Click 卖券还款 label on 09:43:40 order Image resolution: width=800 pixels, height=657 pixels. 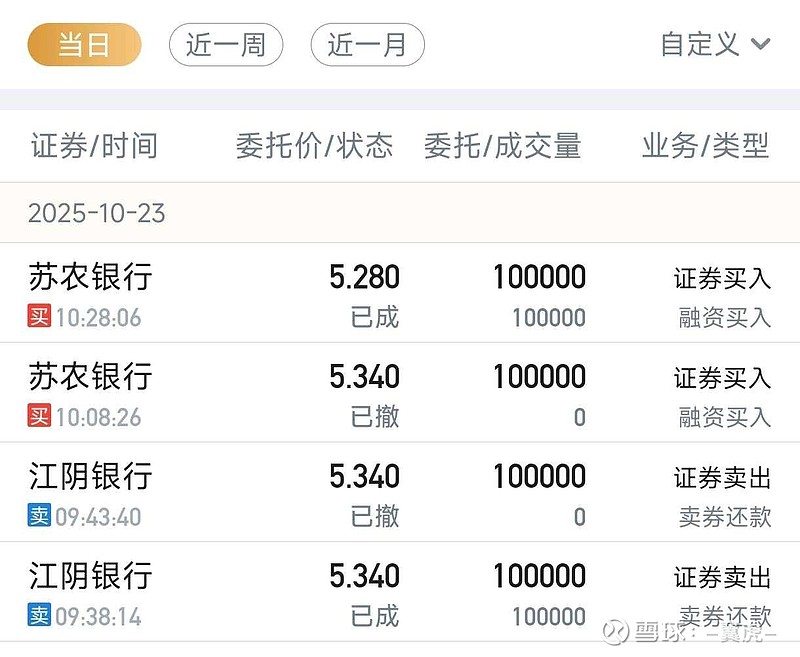pos(725,517)
